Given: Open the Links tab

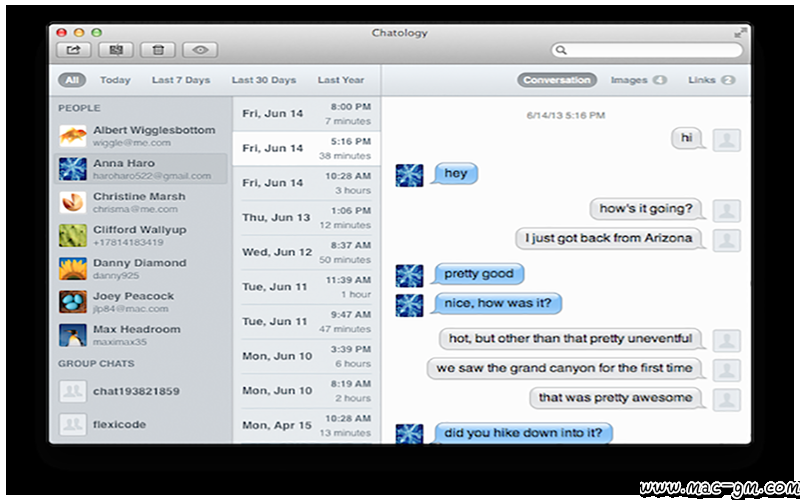Looking at the screenshot, I should coord(711,80).
